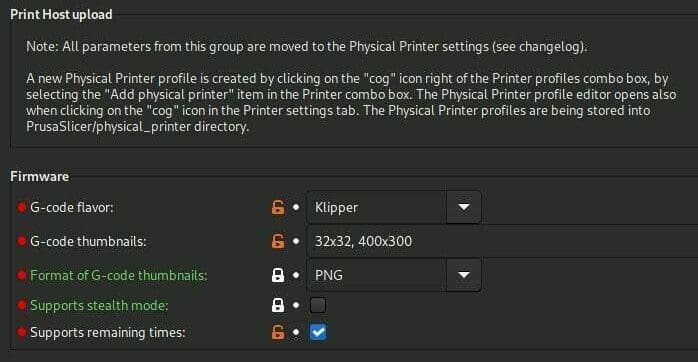This screenshot has height=362, width=698.
Task: Click the green Format of G-code thumbnails label
Action: (x=118, y=275)
